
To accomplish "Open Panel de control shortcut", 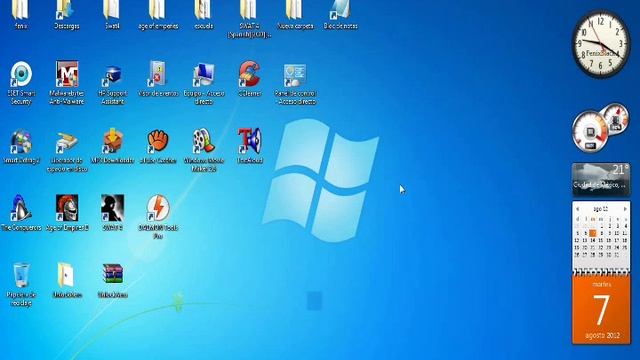I will [x=295, y=83].
